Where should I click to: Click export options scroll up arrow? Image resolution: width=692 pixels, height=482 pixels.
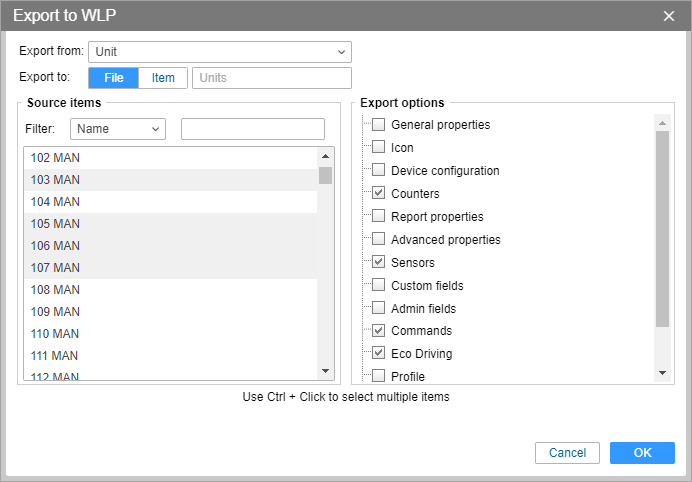(x=662, y=123)
